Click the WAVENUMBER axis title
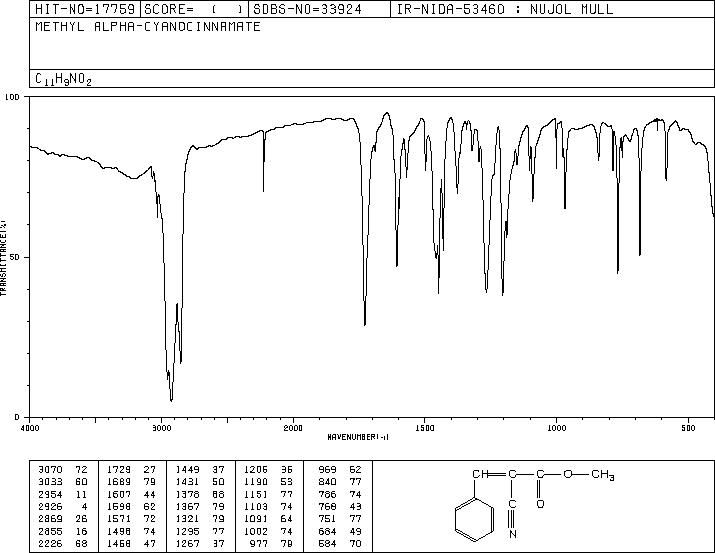This screenshot has width=715, height=553. (x=358, y=437)
